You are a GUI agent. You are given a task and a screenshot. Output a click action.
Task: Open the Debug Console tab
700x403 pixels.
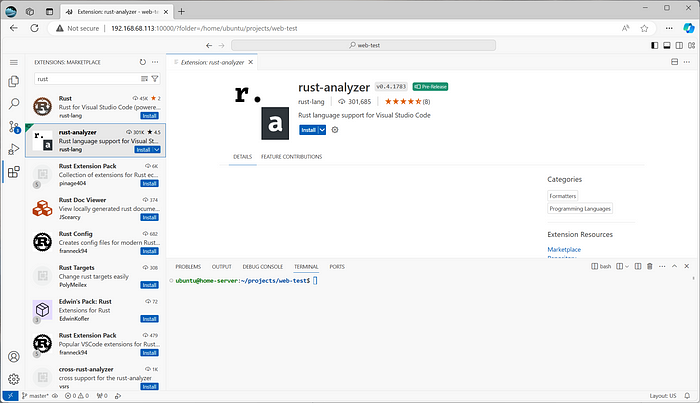[262, 267]
